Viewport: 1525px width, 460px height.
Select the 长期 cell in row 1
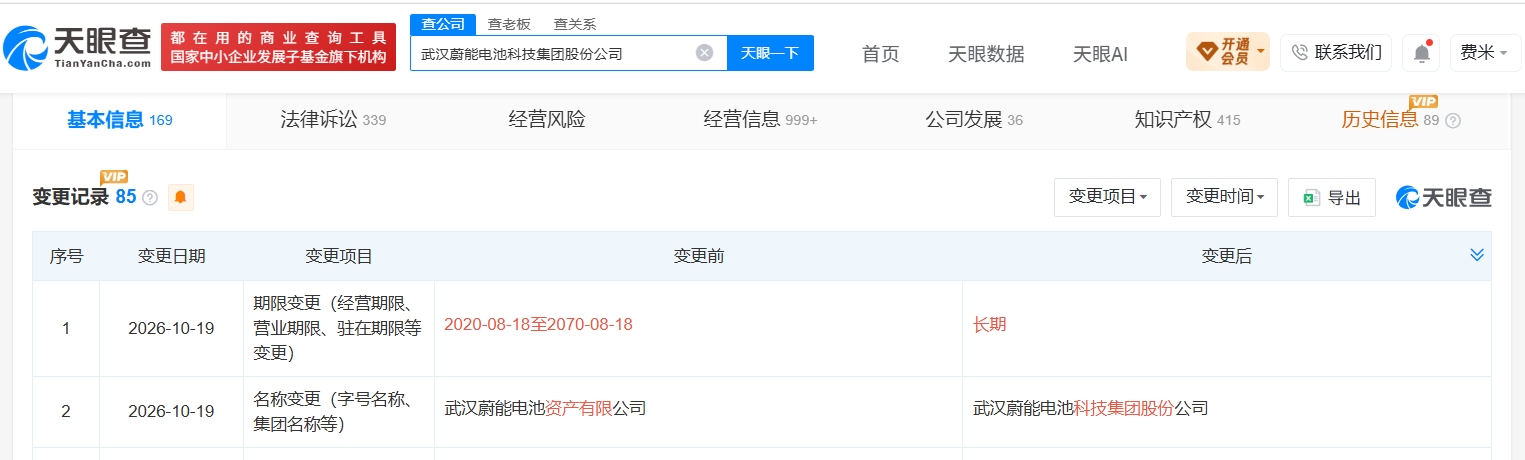click(990, 324)
